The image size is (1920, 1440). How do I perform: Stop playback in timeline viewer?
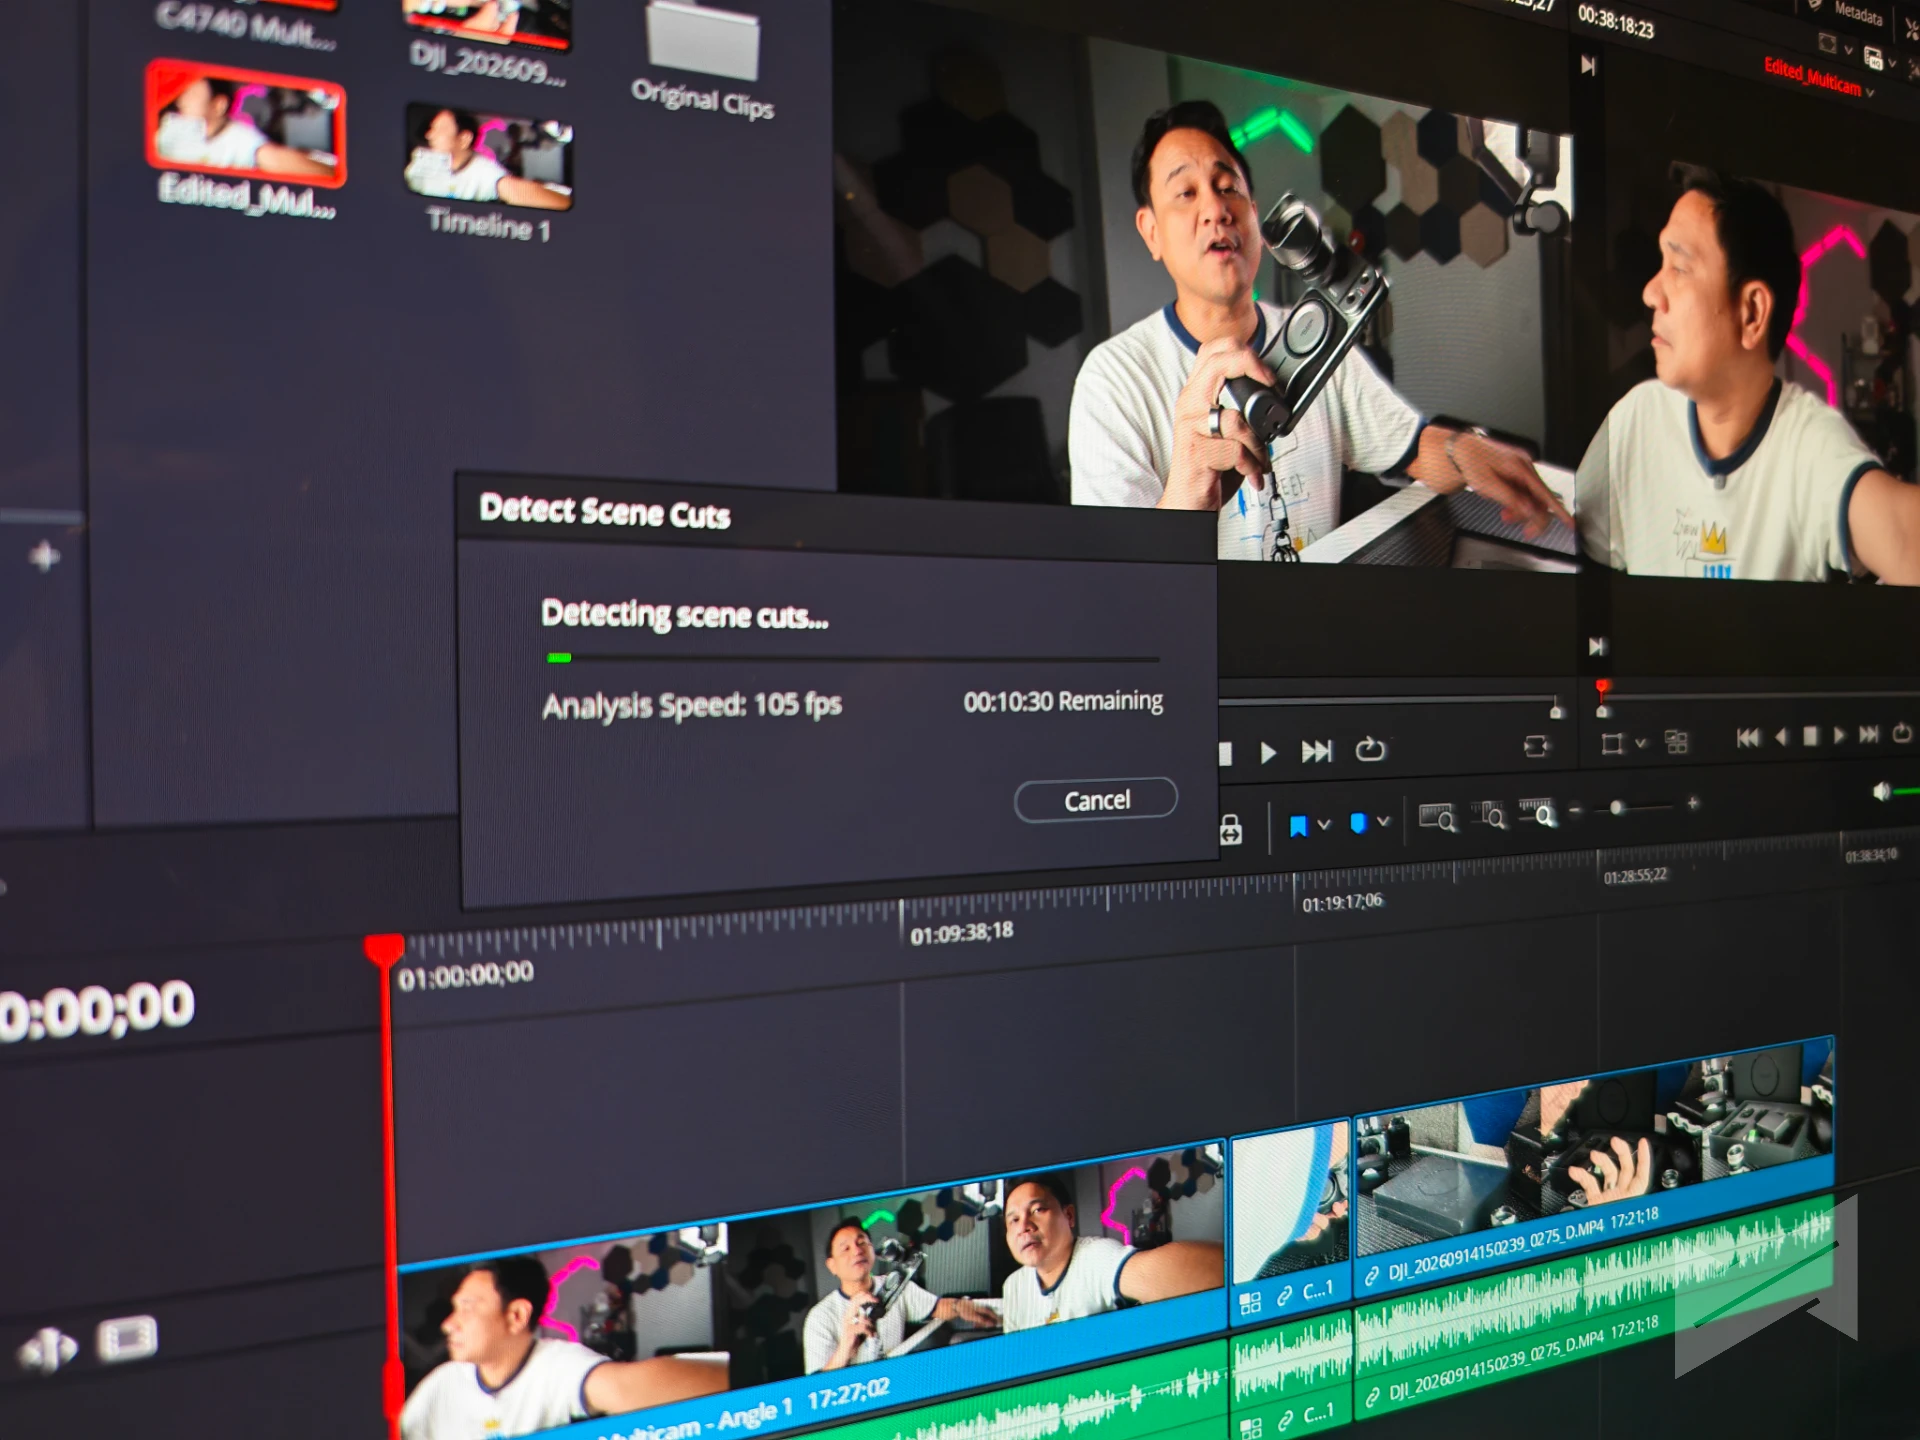click(1809, 736)
